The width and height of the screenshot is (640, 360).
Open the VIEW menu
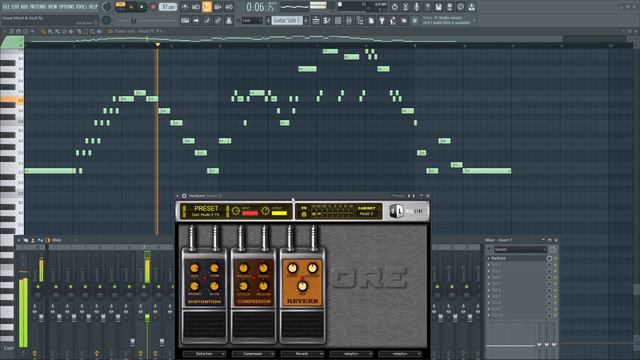[x=53, y=7]
